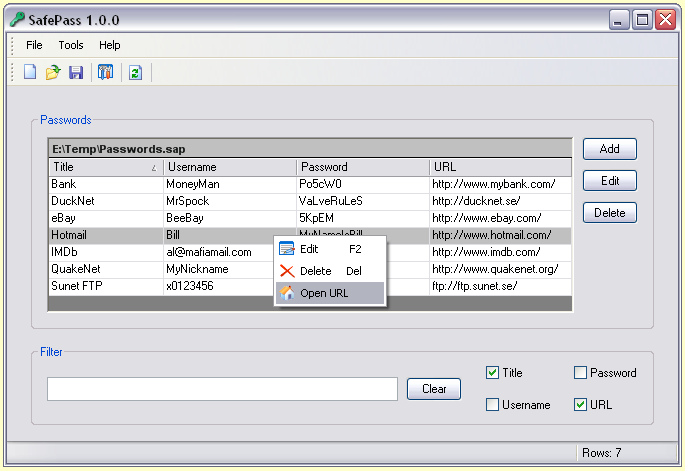Sort by the Password column header

(363, 167)
